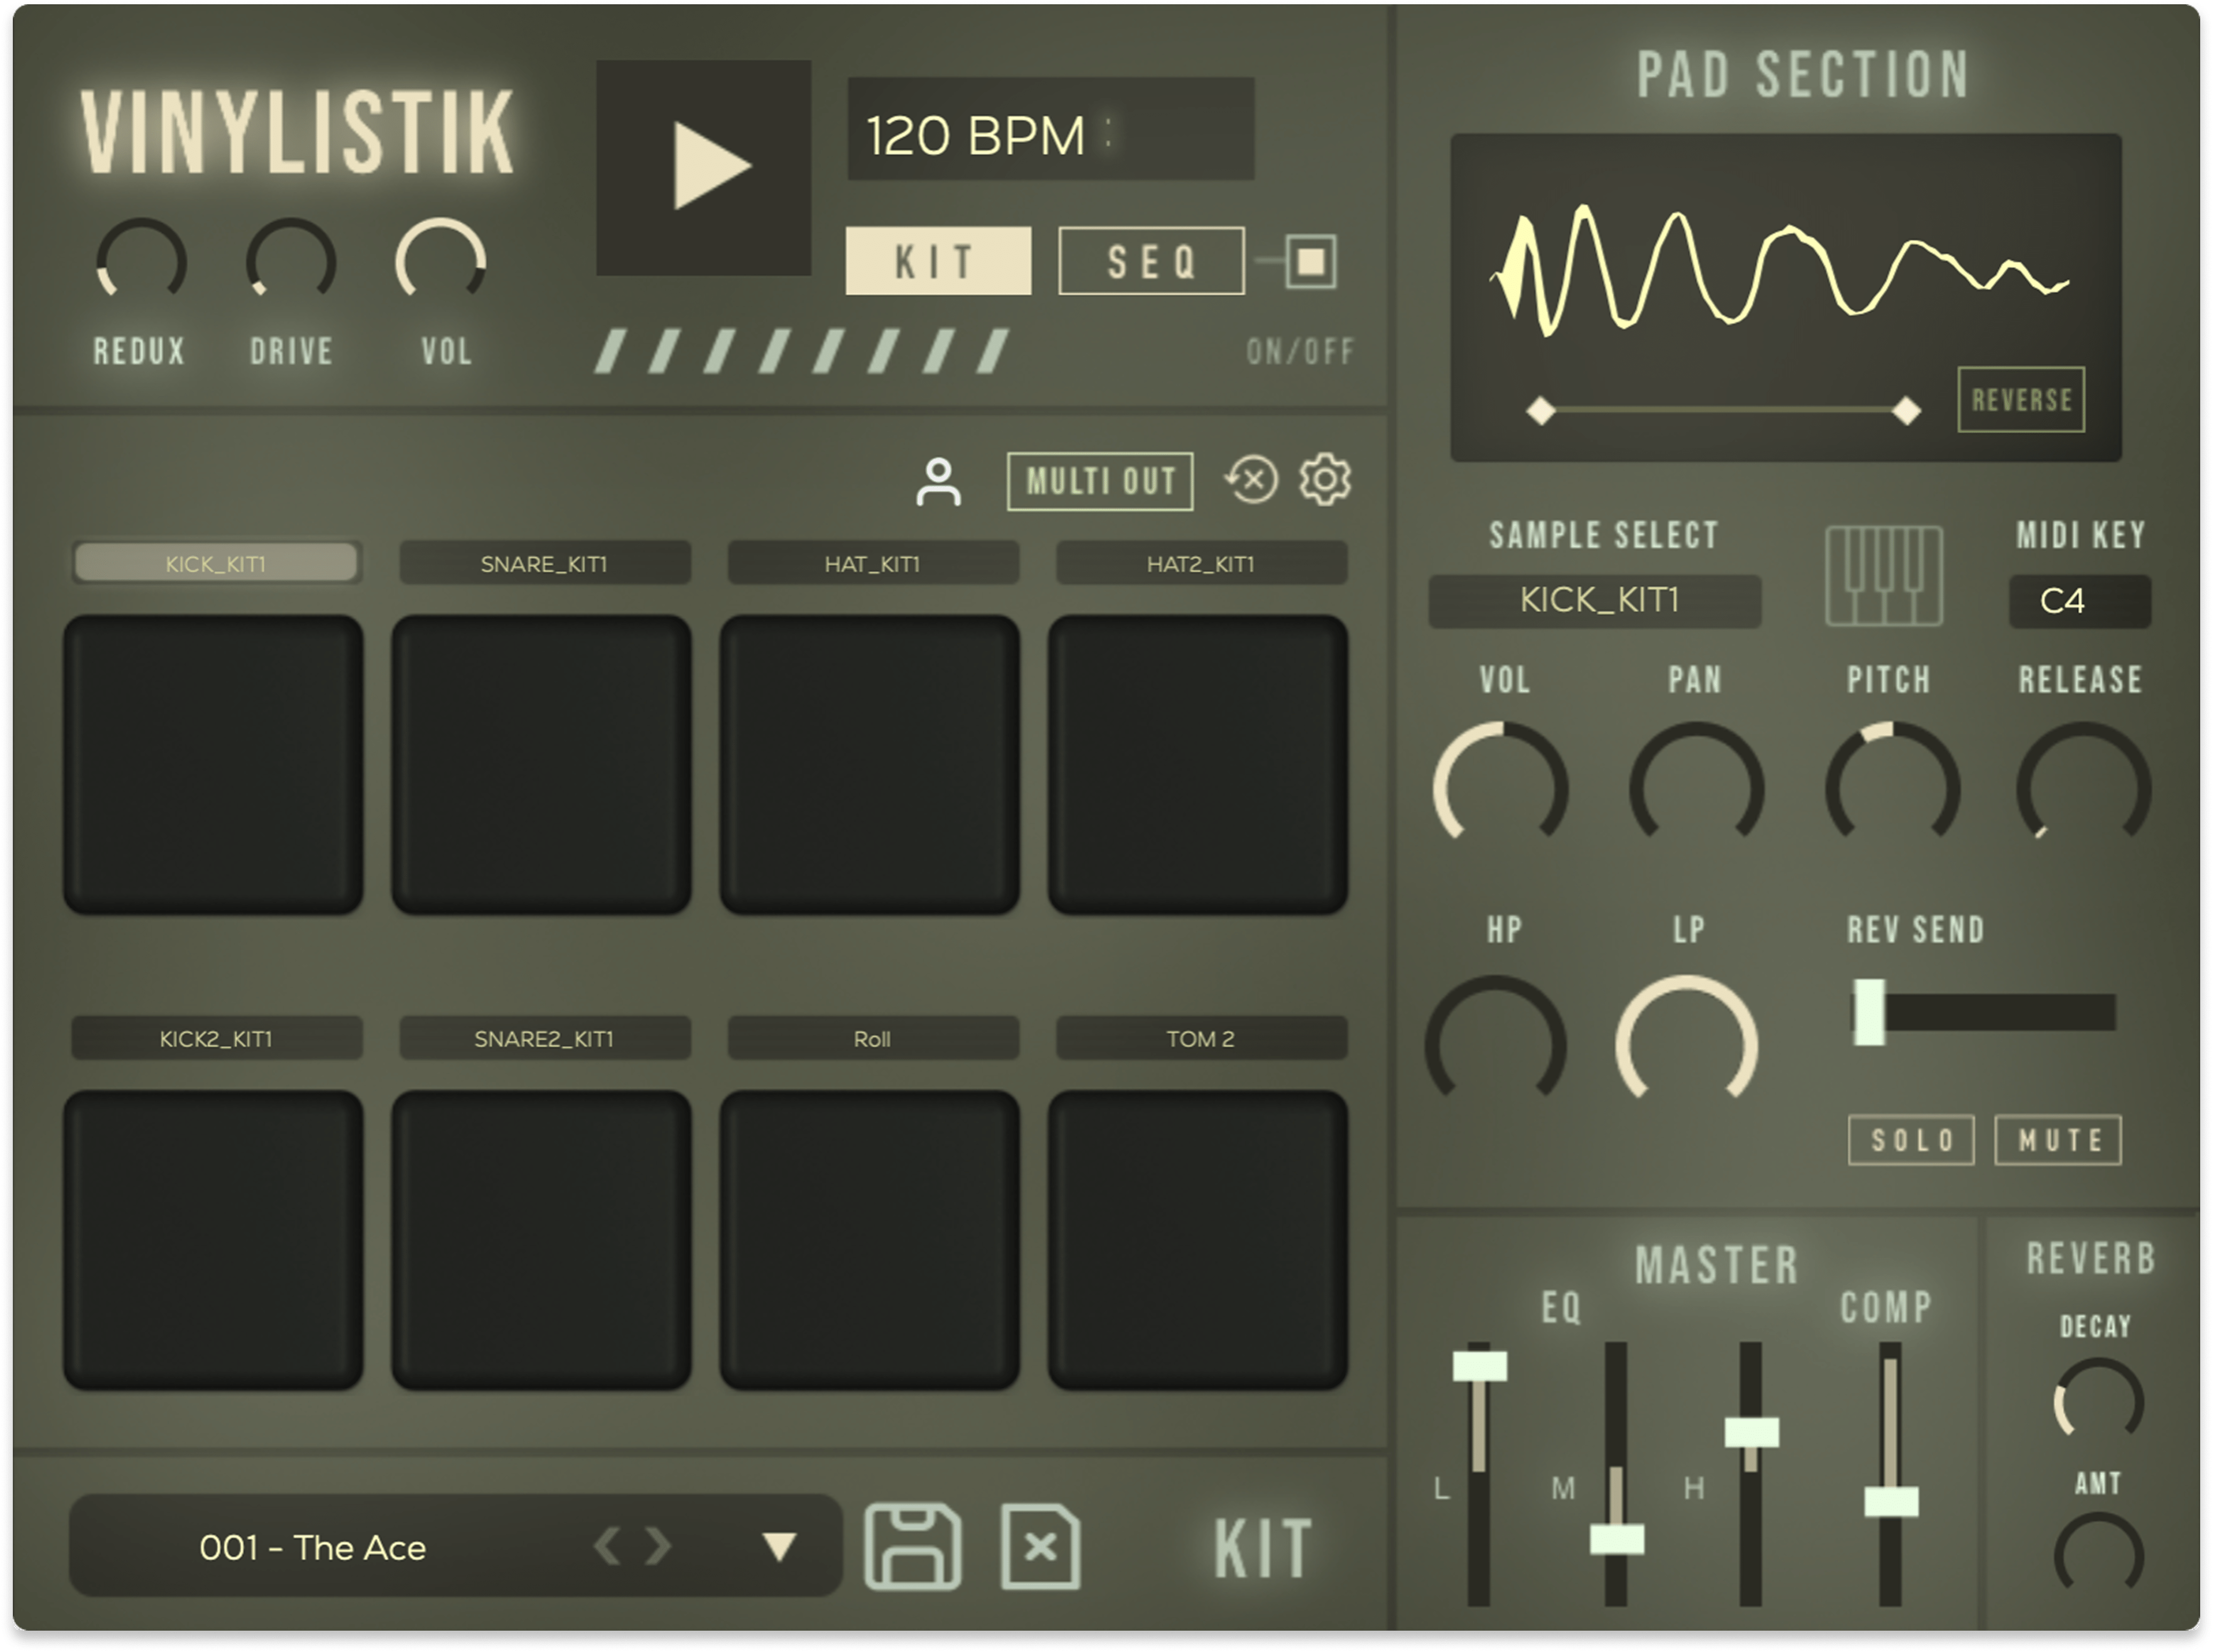Open the KICK_KIT1 sample select box
Viewport: 2213px width, 1652px height.
[1595, 601]
